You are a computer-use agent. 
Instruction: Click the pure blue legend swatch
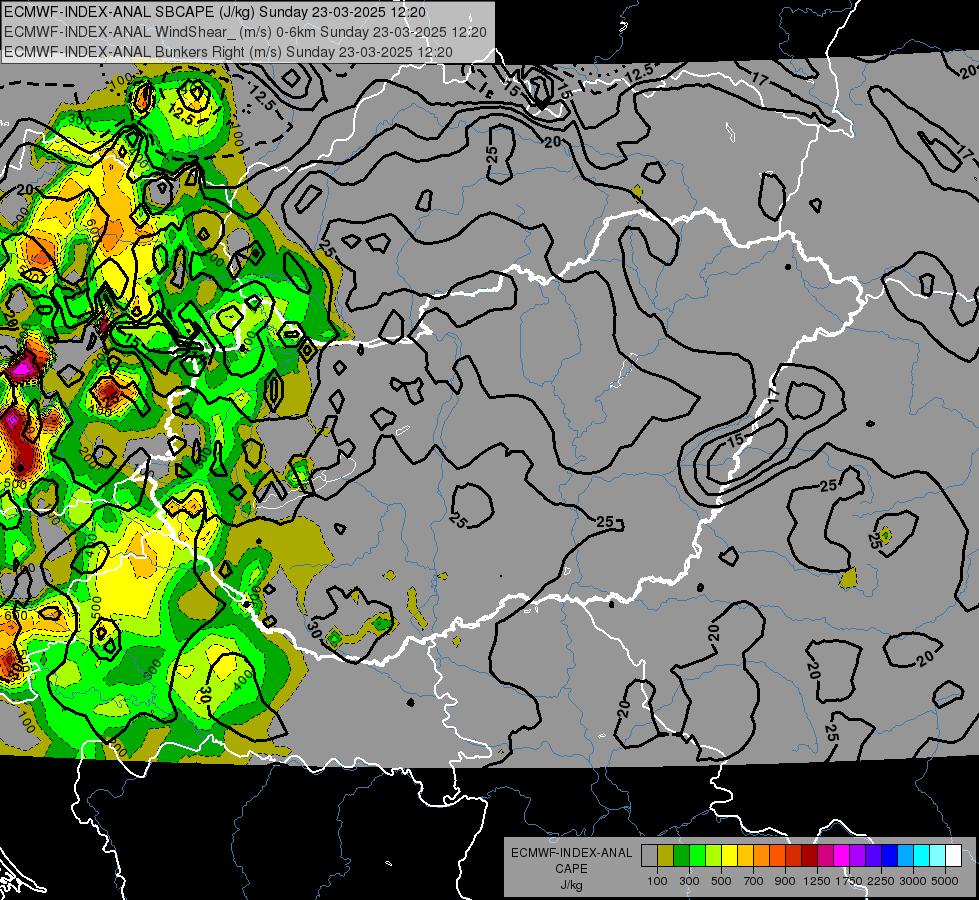(890, 855)
